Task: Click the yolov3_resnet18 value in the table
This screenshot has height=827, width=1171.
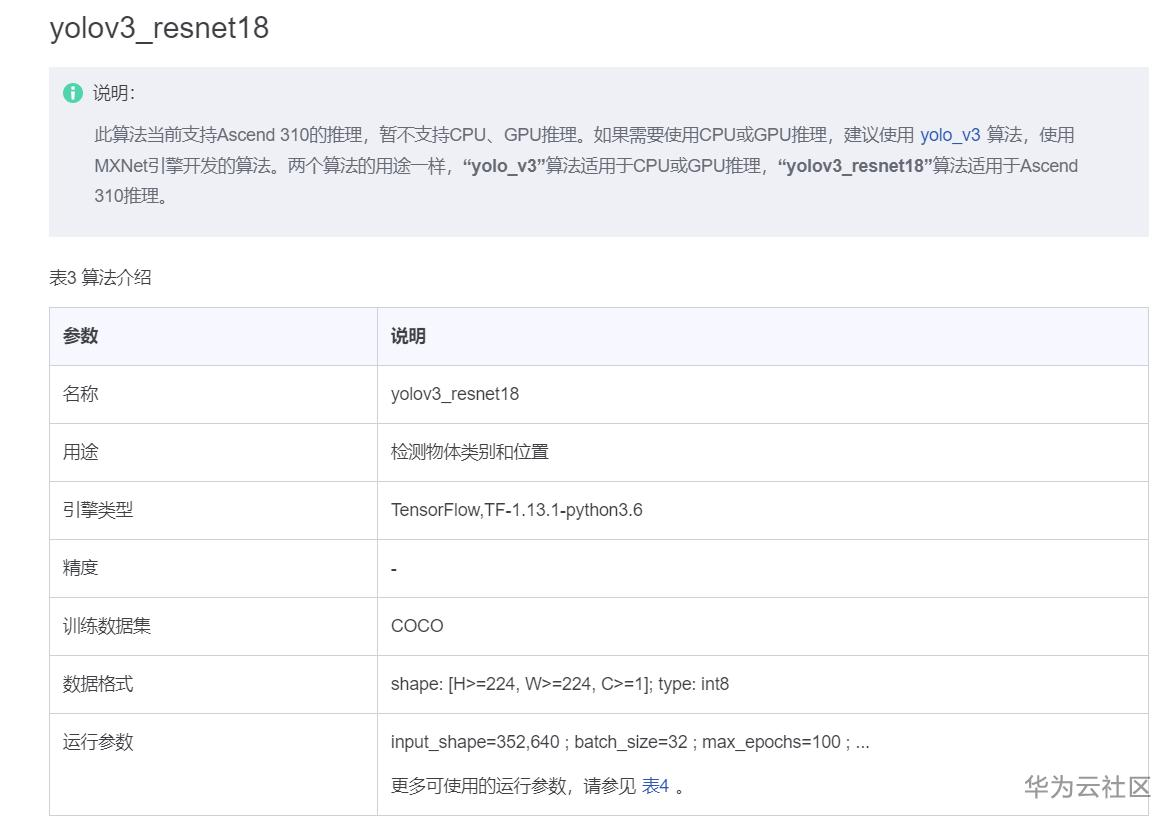Action: pos(455,394)
